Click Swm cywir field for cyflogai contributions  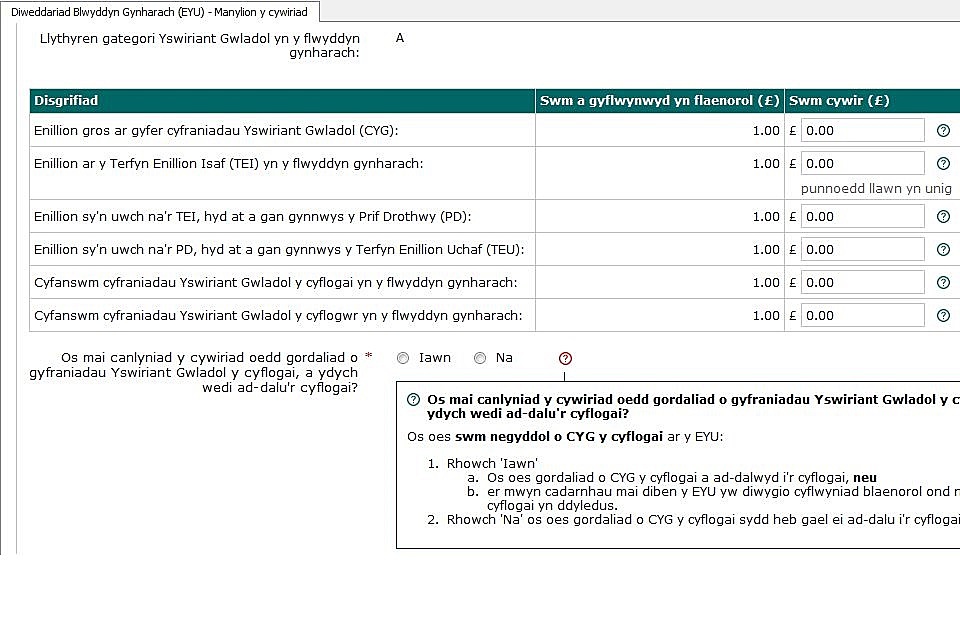click(x=863, y=283)
